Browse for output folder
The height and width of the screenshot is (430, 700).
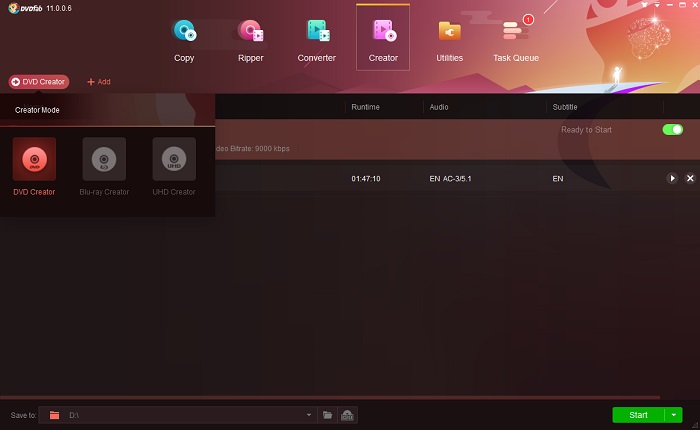(327, 414)
